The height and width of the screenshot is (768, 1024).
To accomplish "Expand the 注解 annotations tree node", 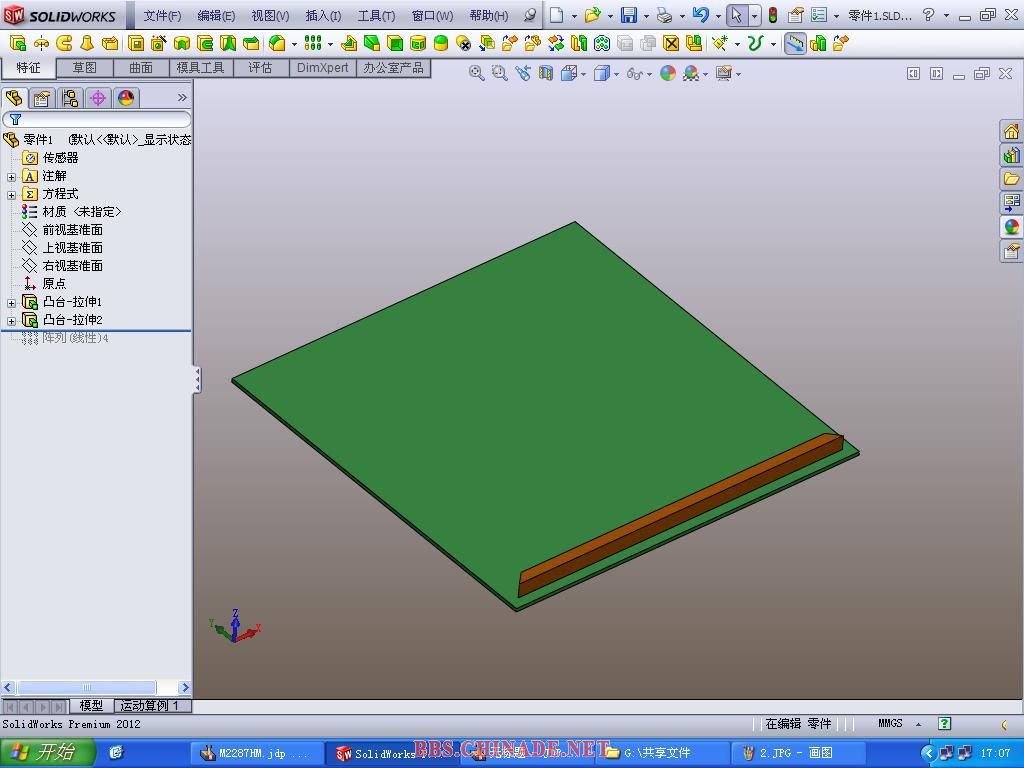I will click(x=12, y=176).
